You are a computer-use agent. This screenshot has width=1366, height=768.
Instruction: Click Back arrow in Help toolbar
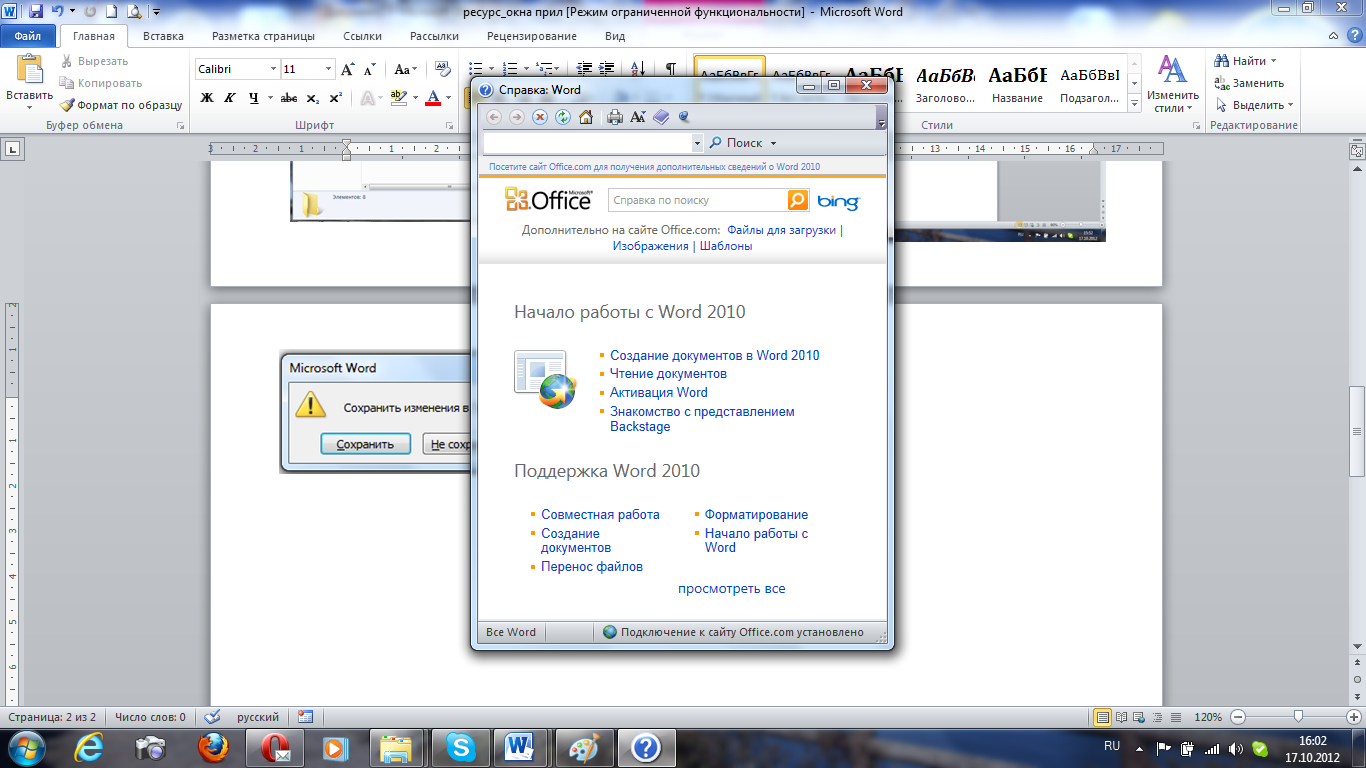point(493,117)
